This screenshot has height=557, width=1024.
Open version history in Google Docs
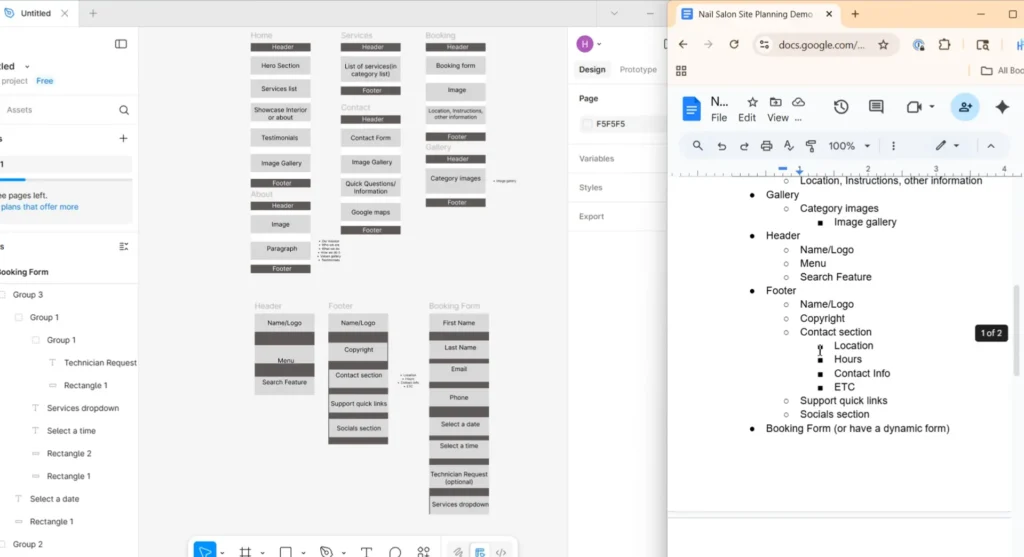tap(841, 107)
